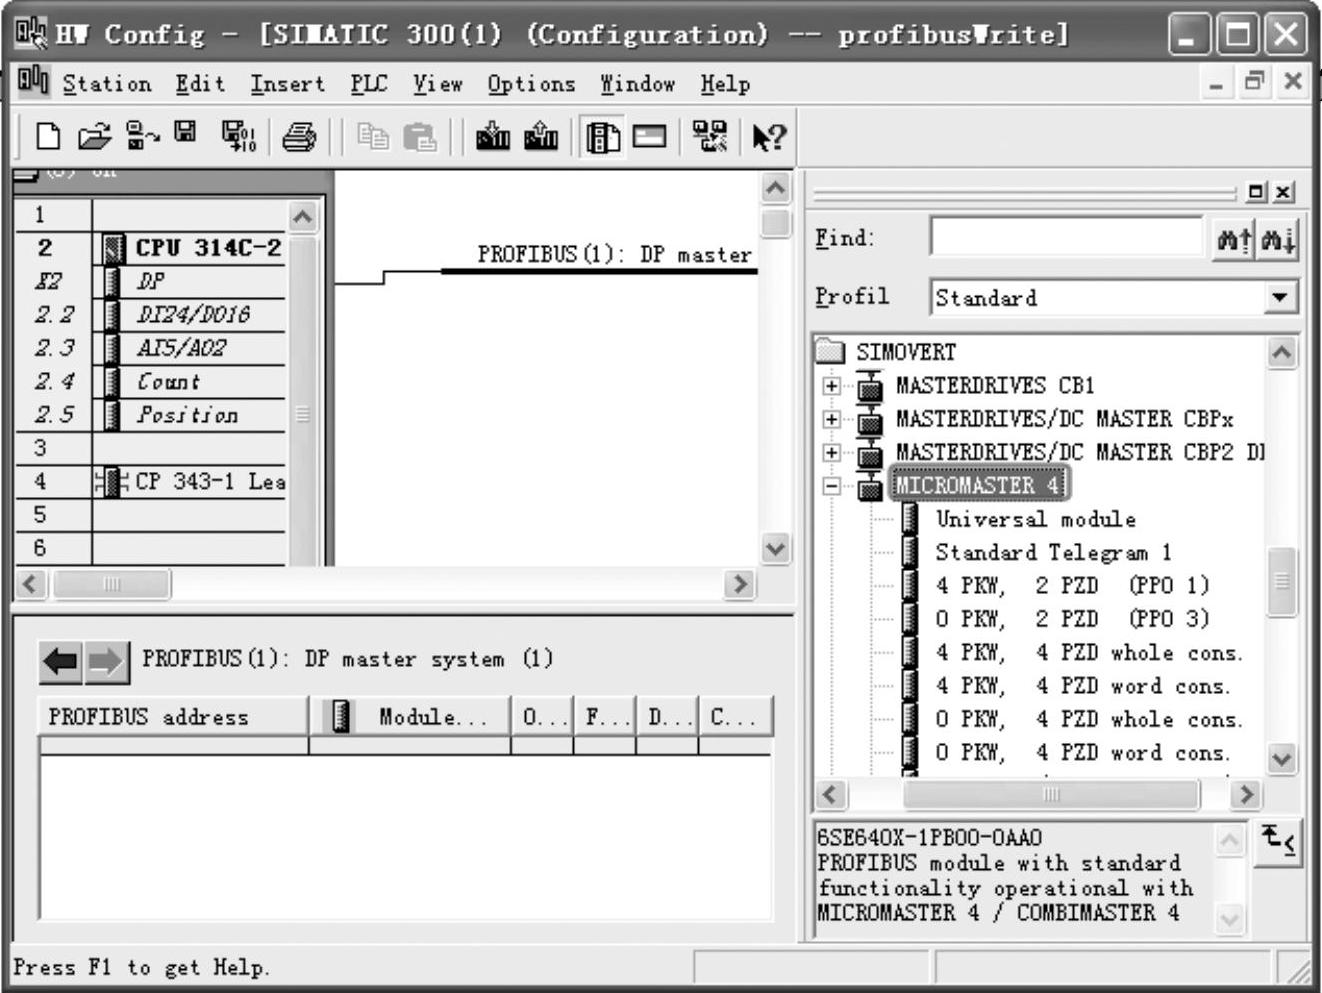Toggle the hardware Catalog view icon
The width and height of the screenshot is (1322, 993).
click(x=602, y=136)
